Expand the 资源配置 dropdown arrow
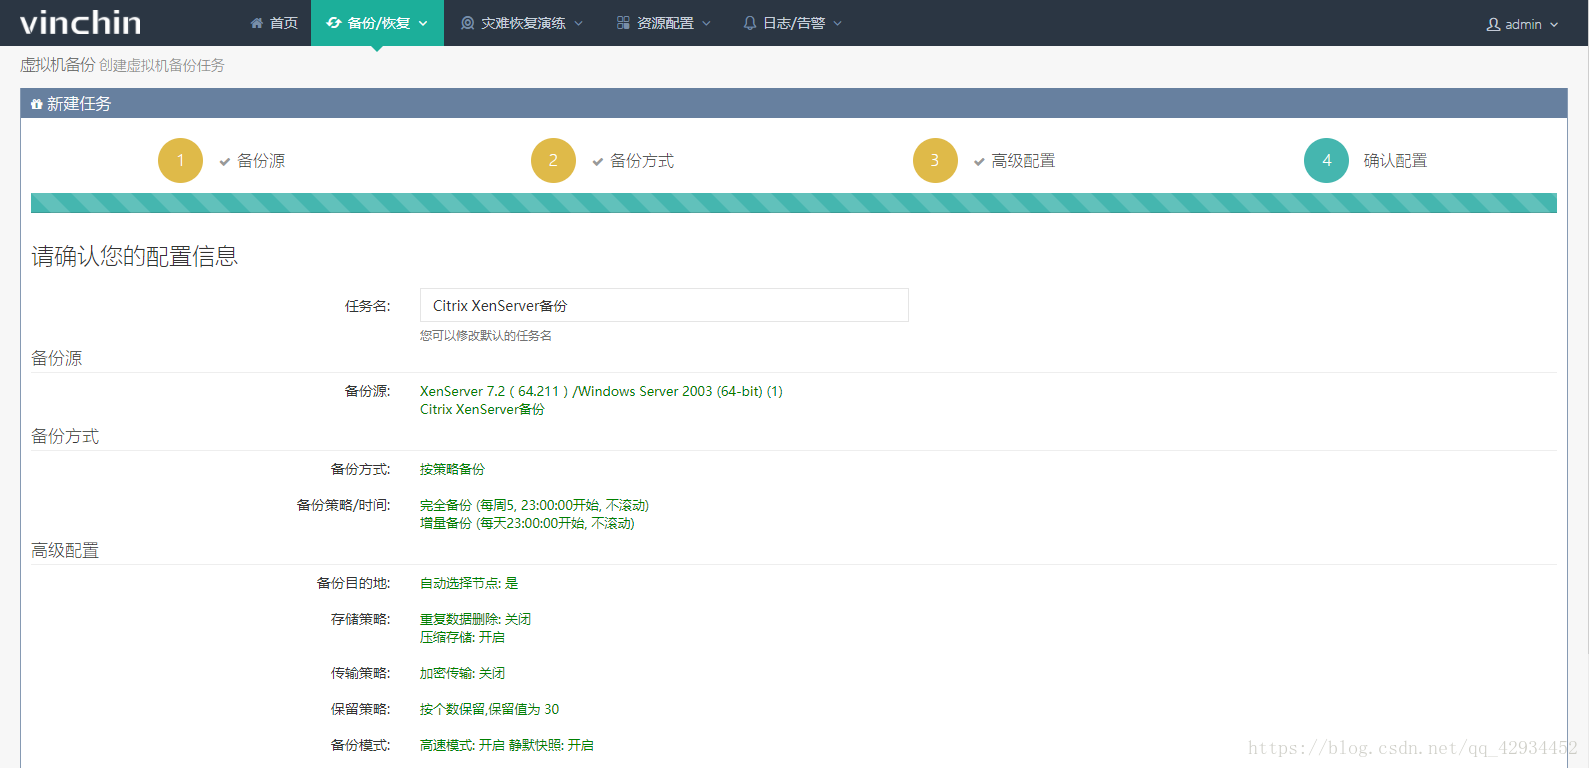 pos(707,23)
